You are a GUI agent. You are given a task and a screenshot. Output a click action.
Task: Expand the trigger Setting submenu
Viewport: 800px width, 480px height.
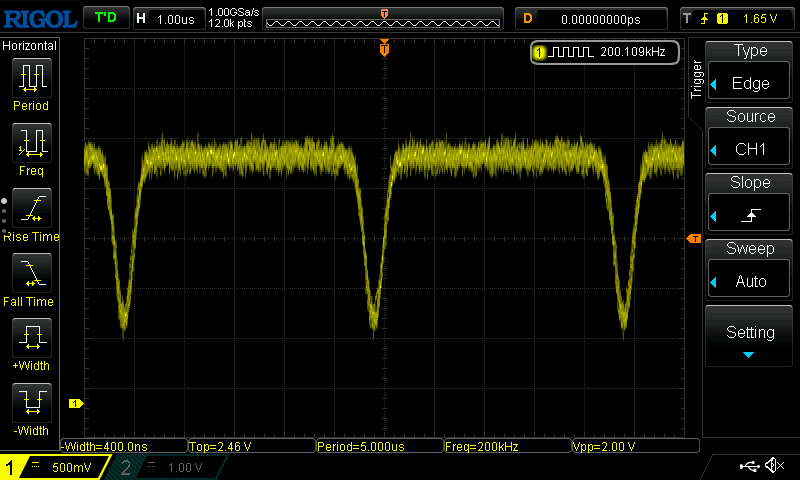coord(749,336)
